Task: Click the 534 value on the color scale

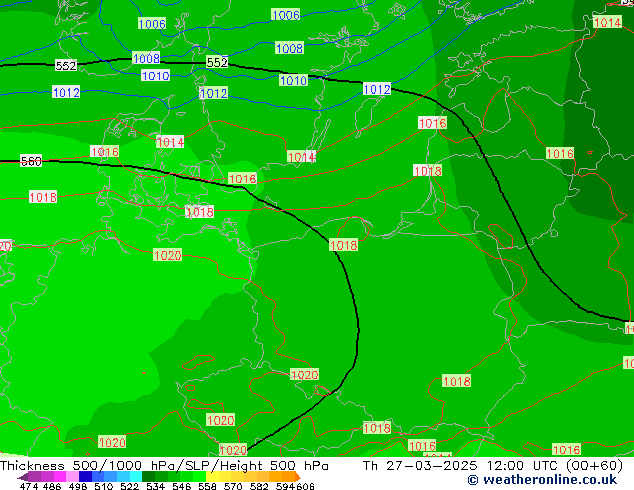Action: pos(155,486)
